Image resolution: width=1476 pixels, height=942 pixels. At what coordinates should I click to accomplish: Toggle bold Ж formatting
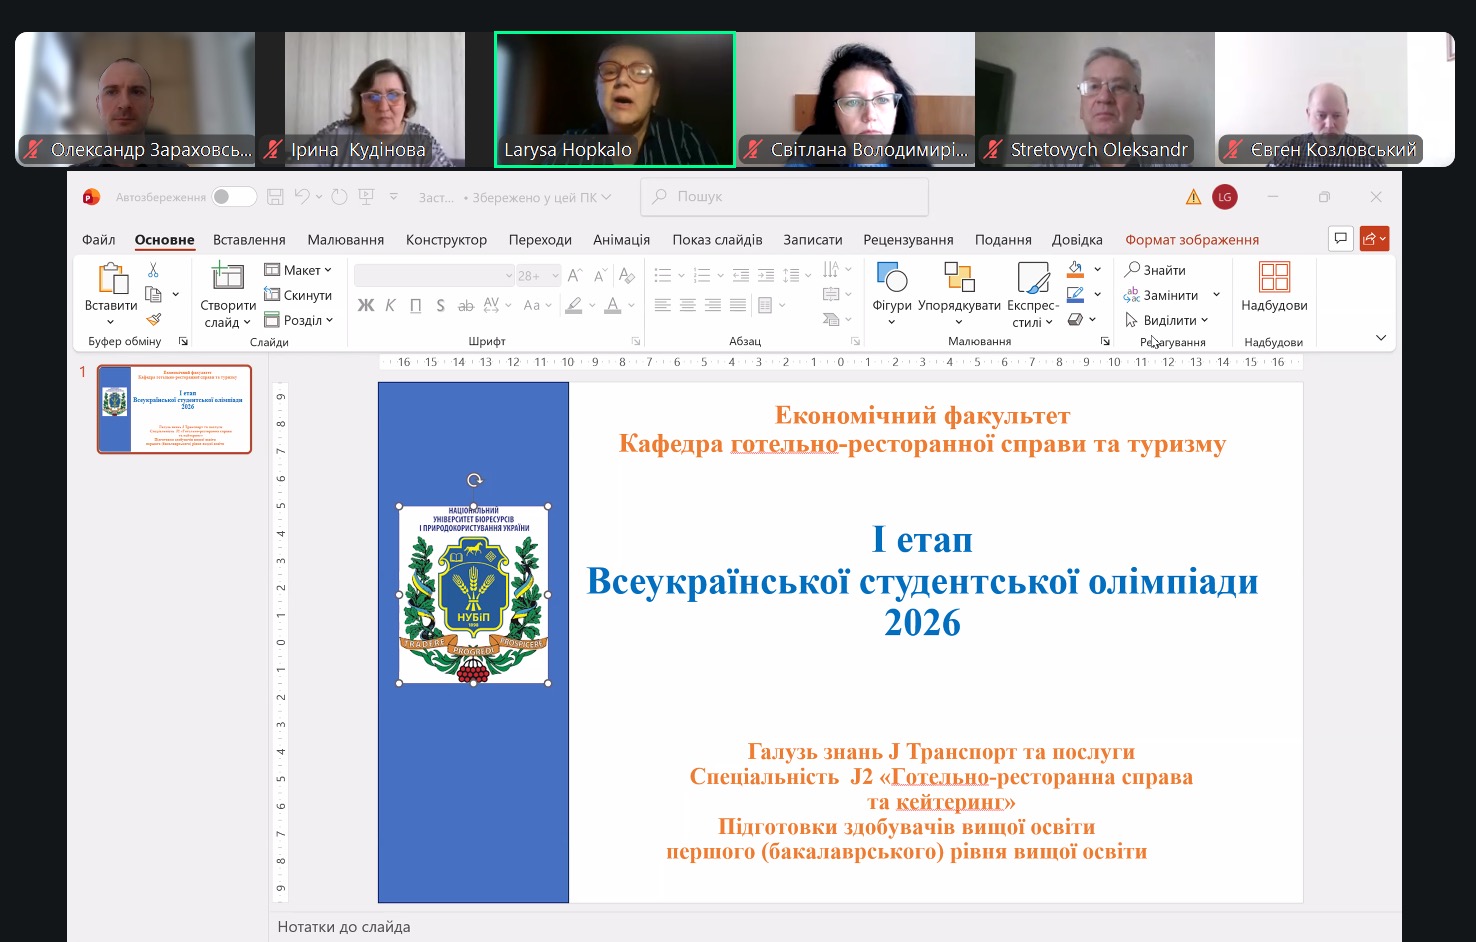point(366,305)
